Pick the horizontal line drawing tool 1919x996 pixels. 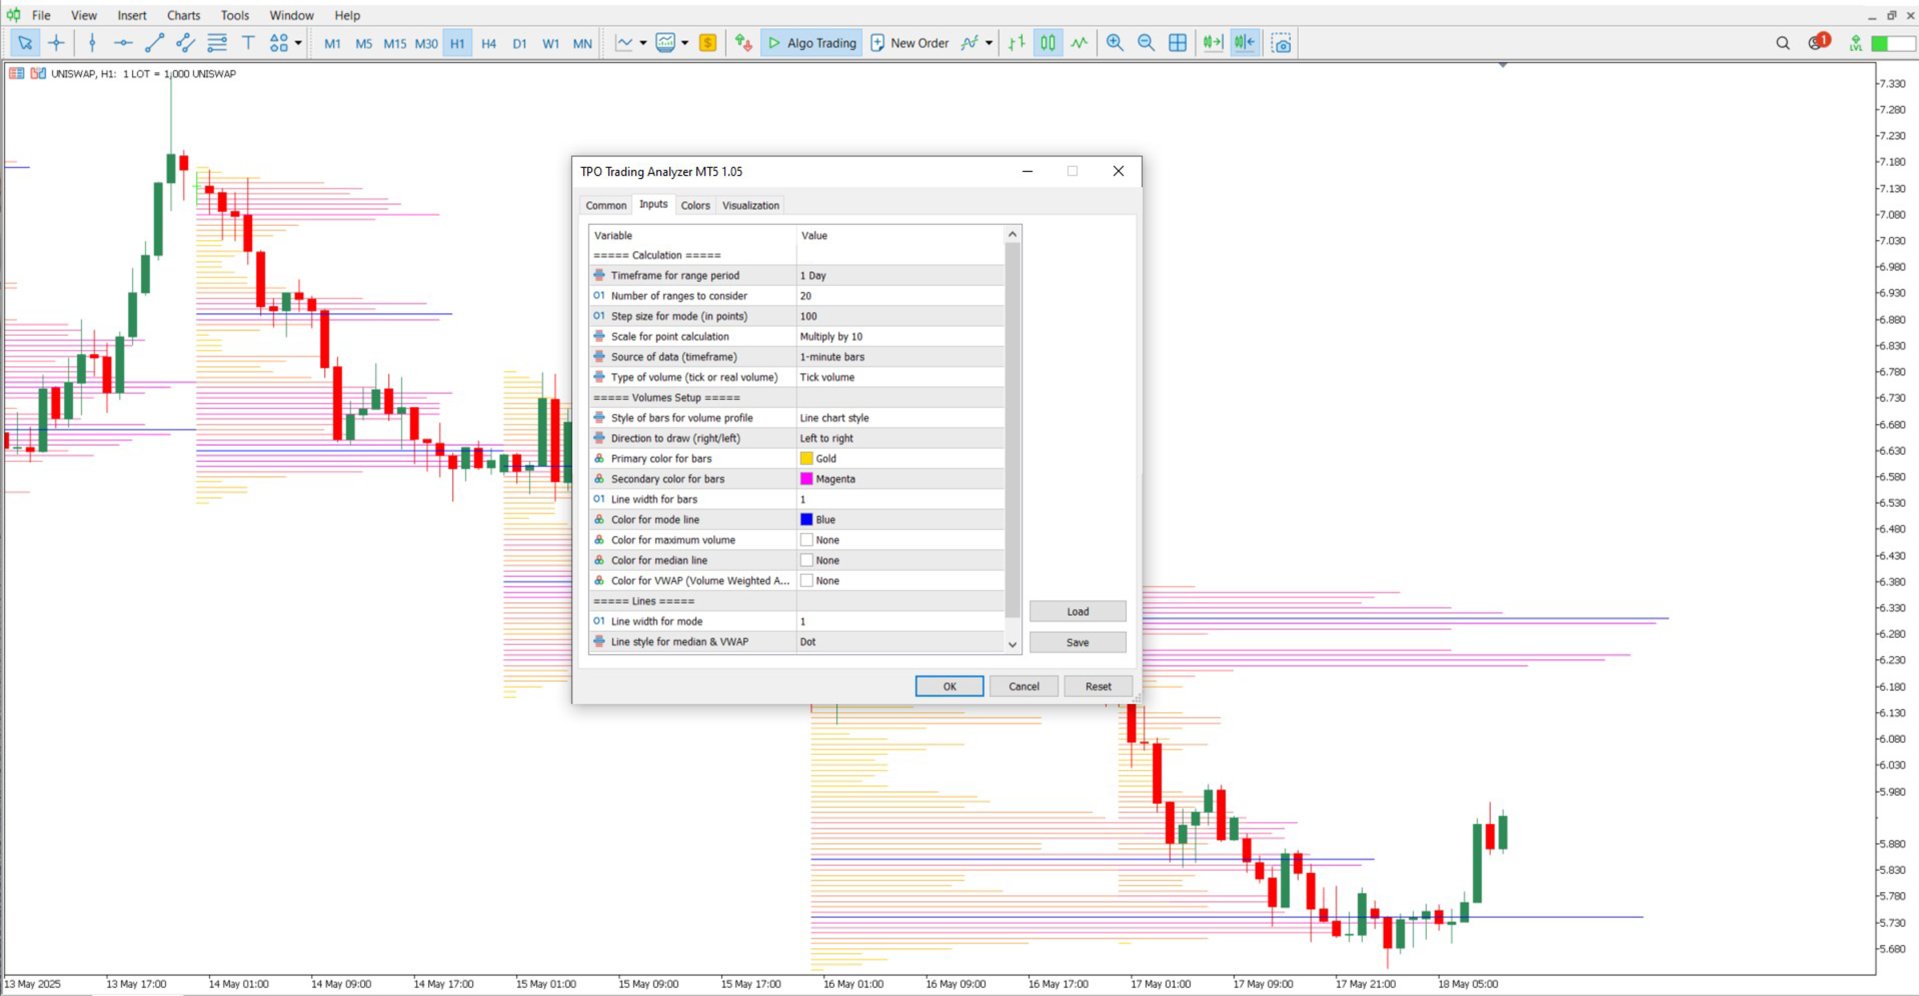click(x=123, y=43)
